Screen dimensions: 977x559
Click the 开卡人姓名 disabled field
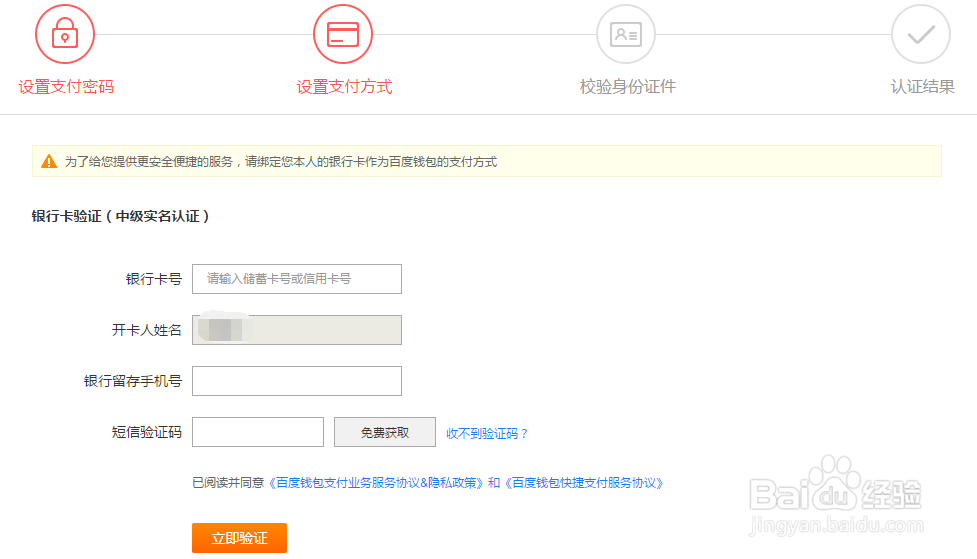click(x=297, y=330)
